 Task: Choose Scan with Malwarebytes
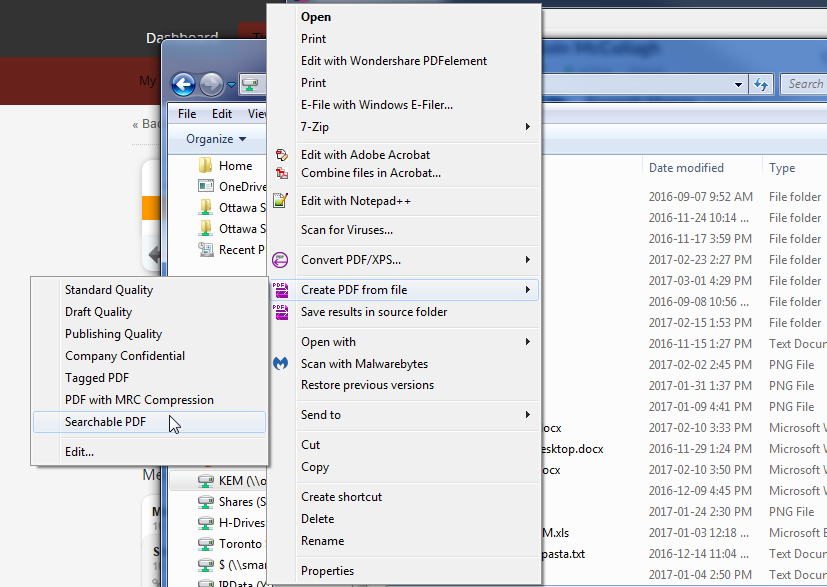364,364
